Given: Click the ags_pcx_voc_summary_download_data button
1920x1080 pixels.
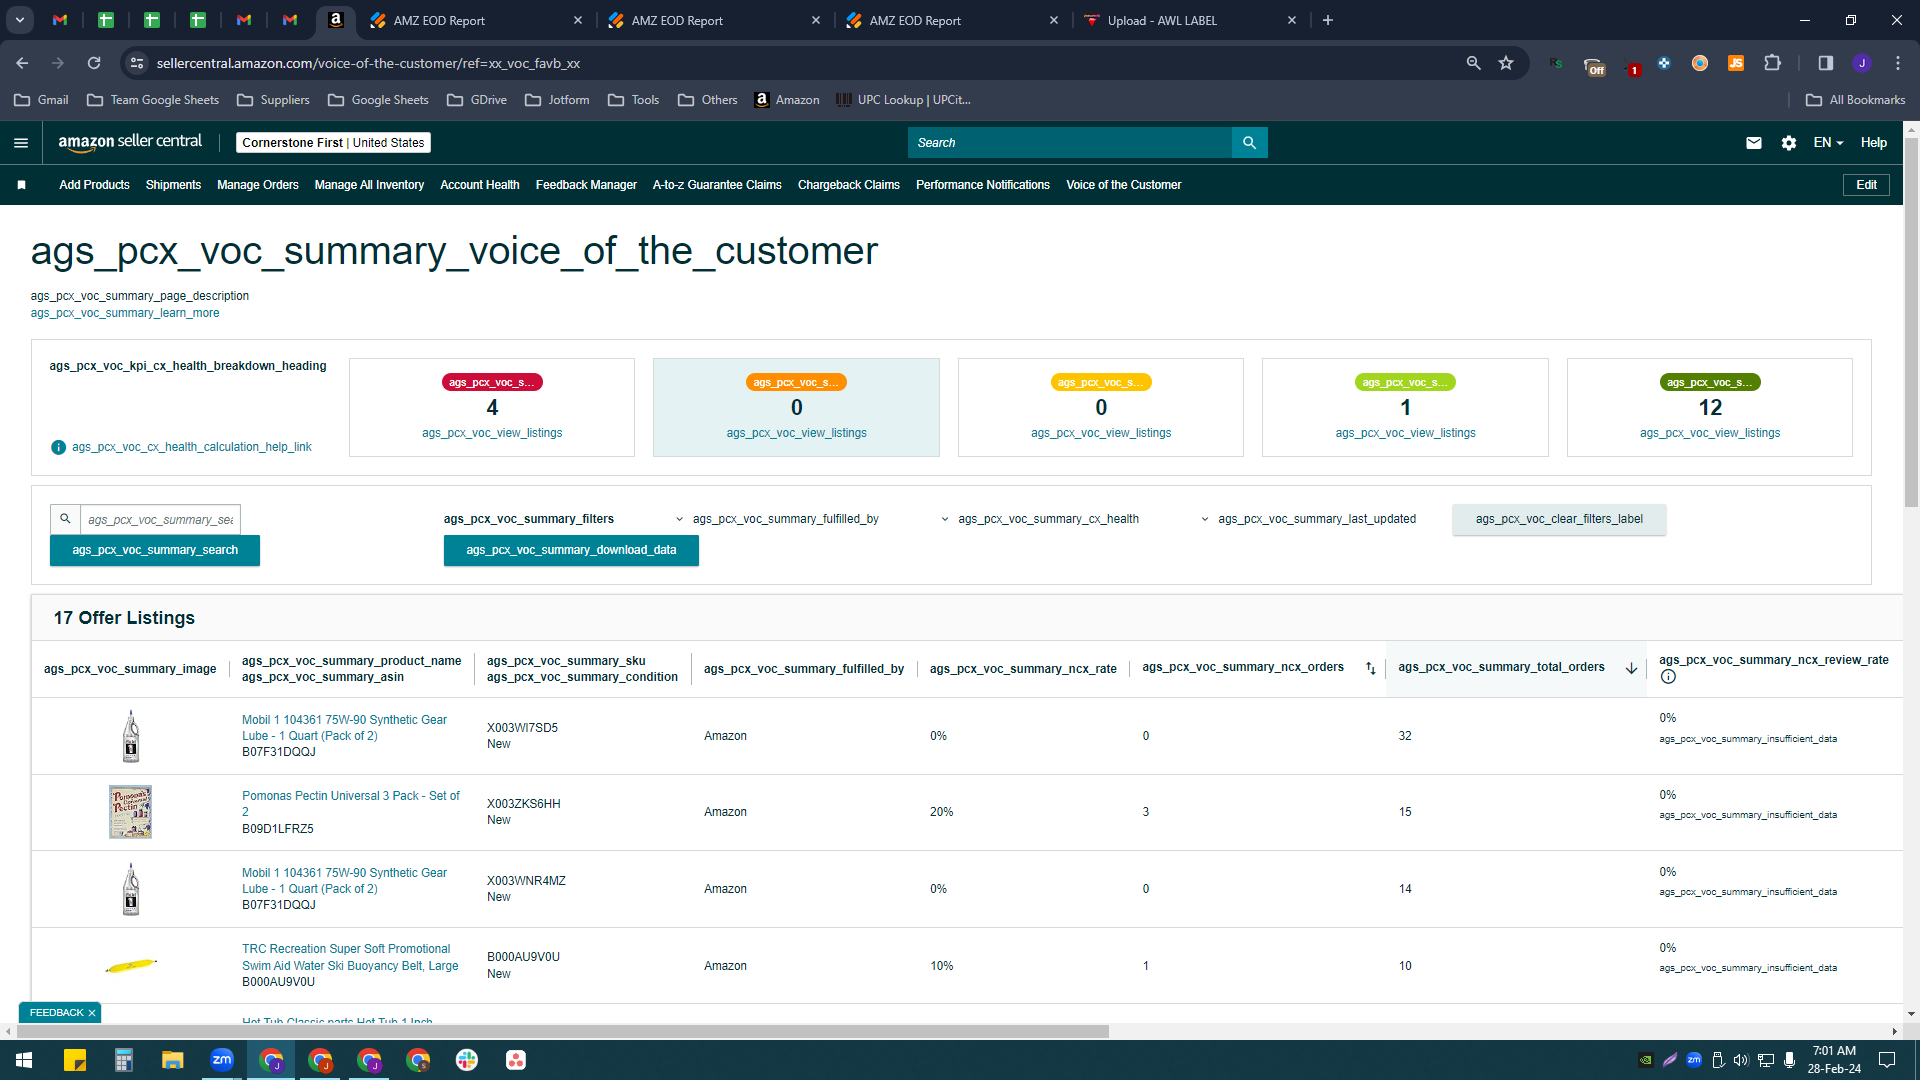Looking at the screenshot, I should pos(571,551).
